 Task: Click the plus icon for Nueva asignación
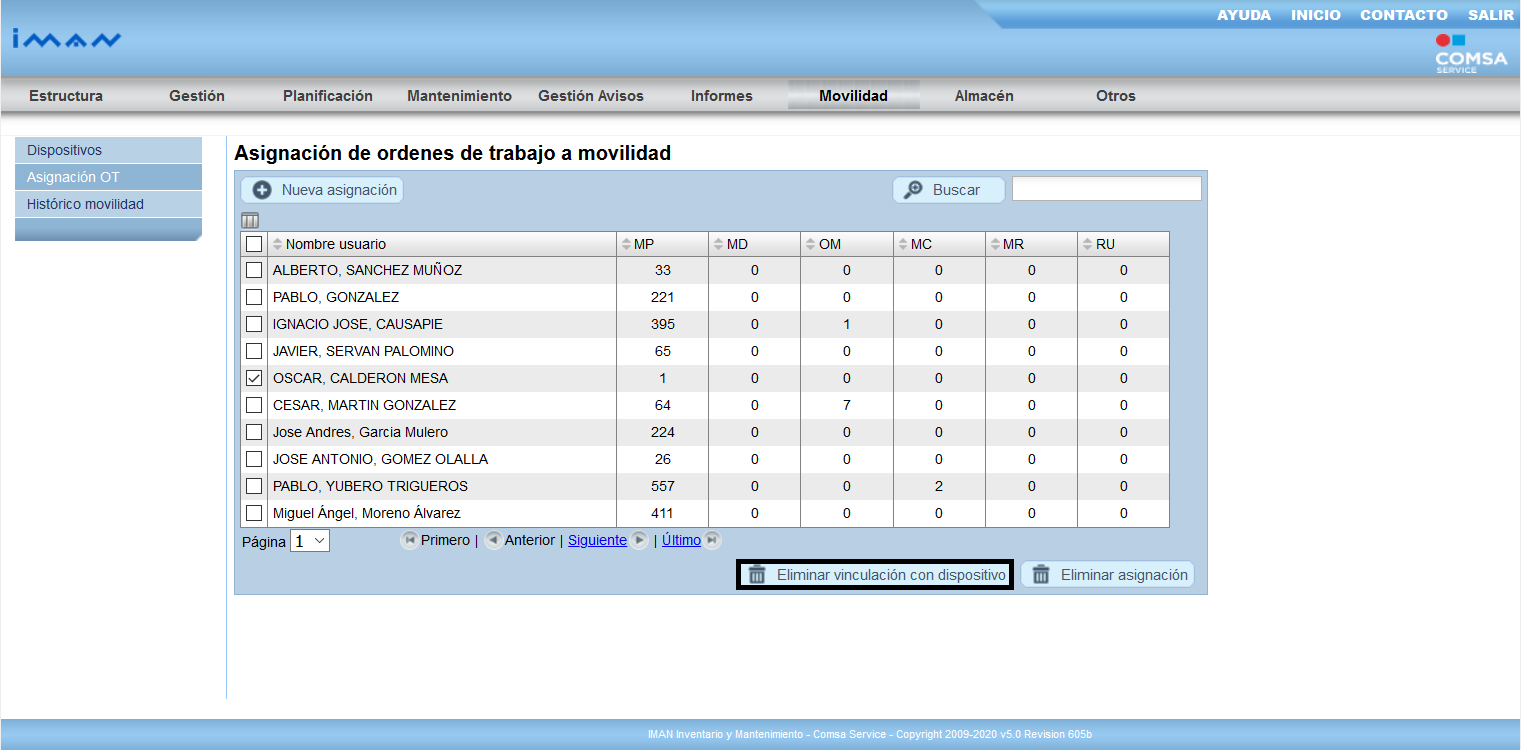point(262,190)
